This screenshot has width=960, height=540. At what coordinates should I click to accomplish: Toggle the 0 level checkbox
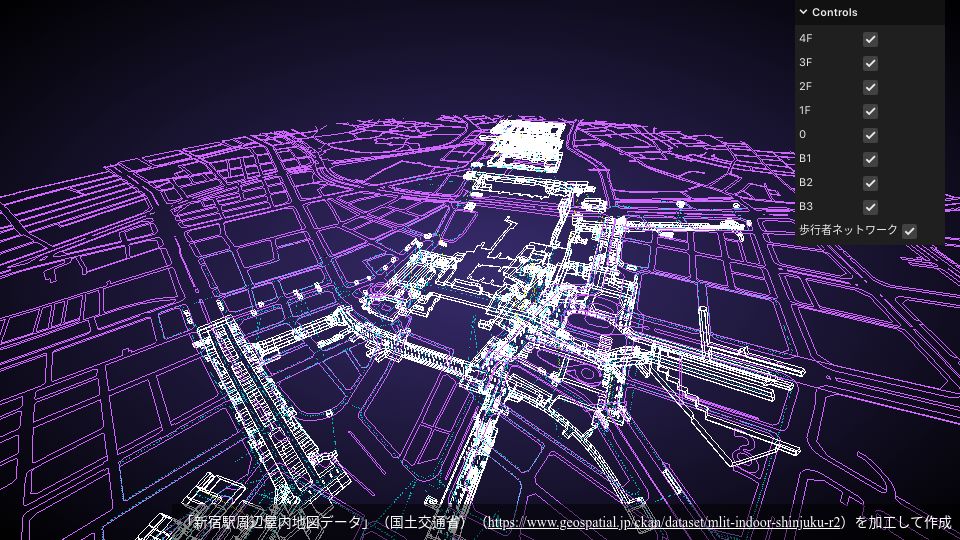[x=870, y=135]
